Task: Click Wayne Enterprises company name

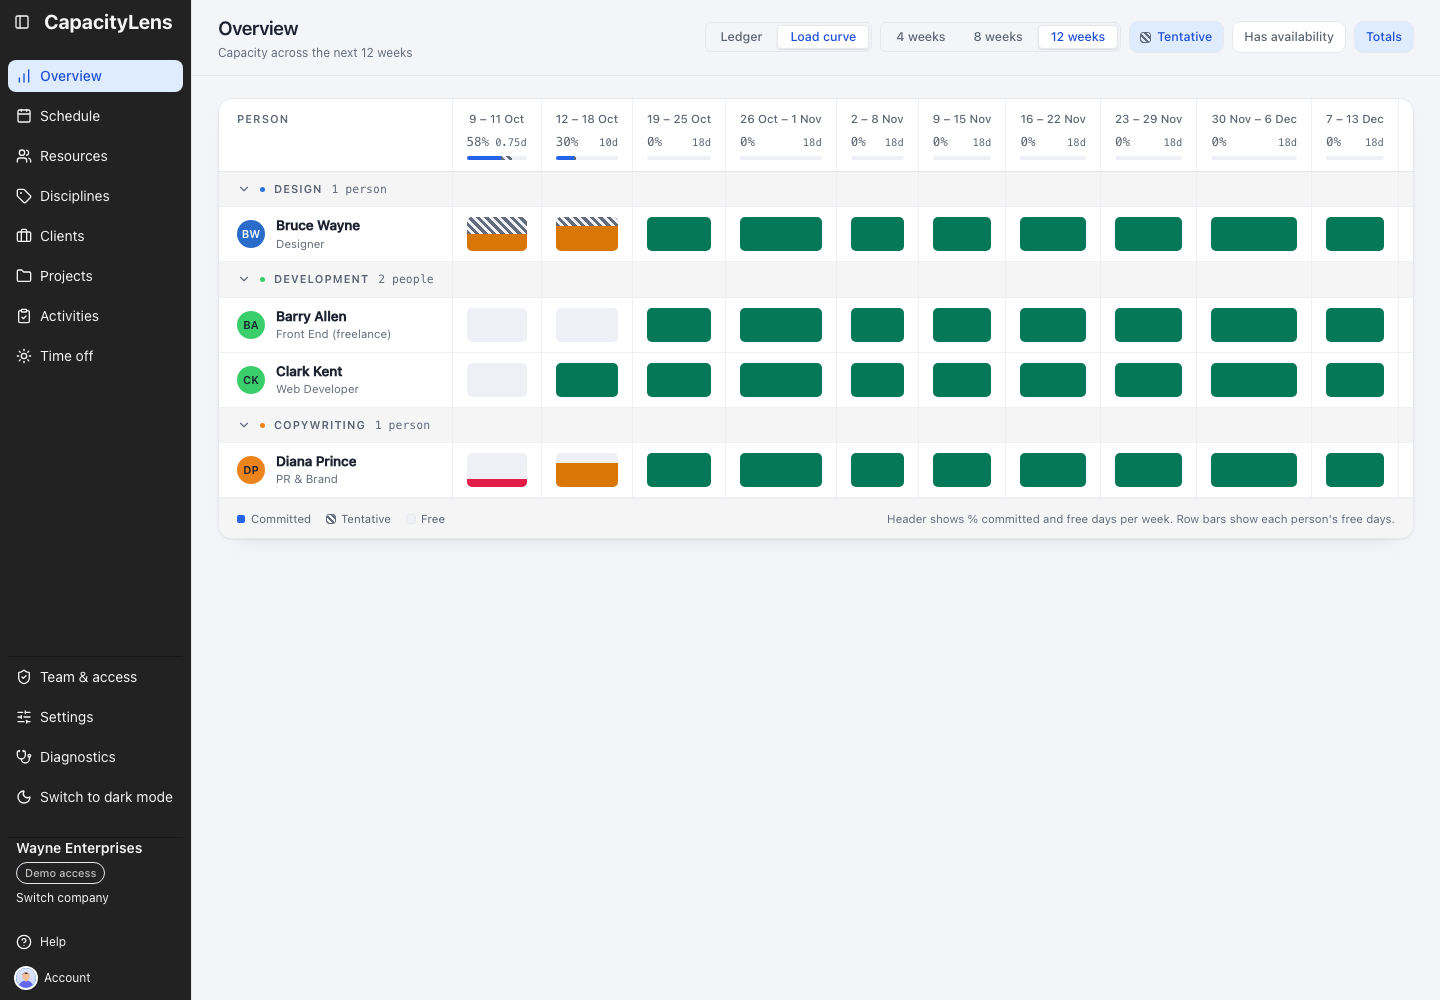Action: 79,848
